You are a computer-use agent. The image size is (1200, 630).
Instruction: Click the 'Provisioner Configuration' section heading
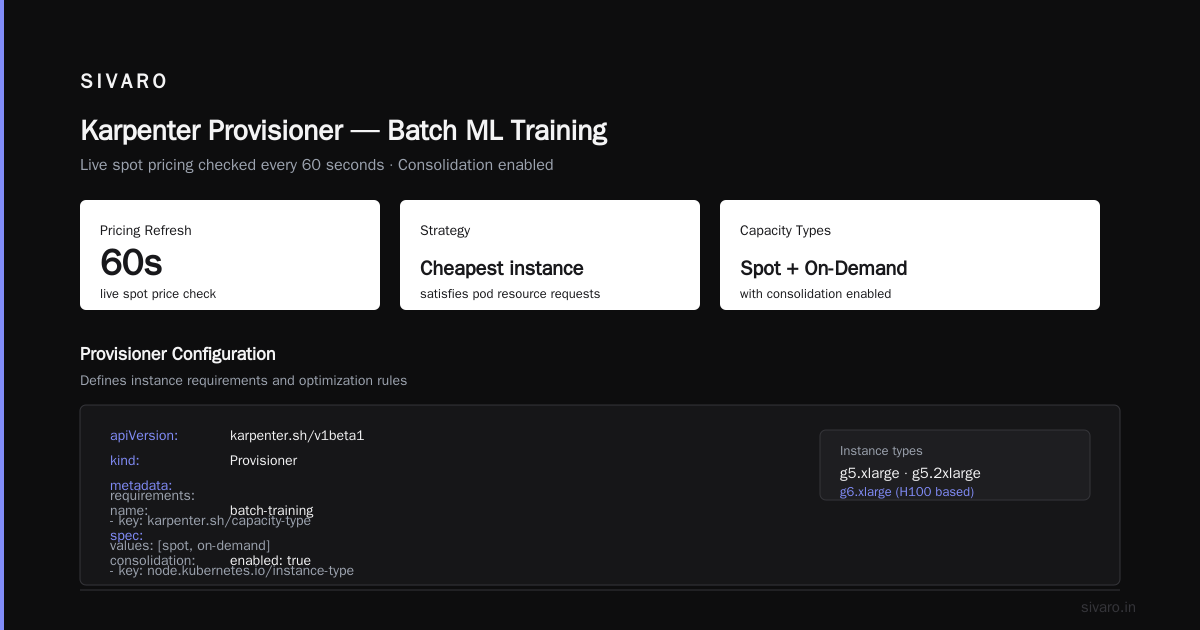178,354
